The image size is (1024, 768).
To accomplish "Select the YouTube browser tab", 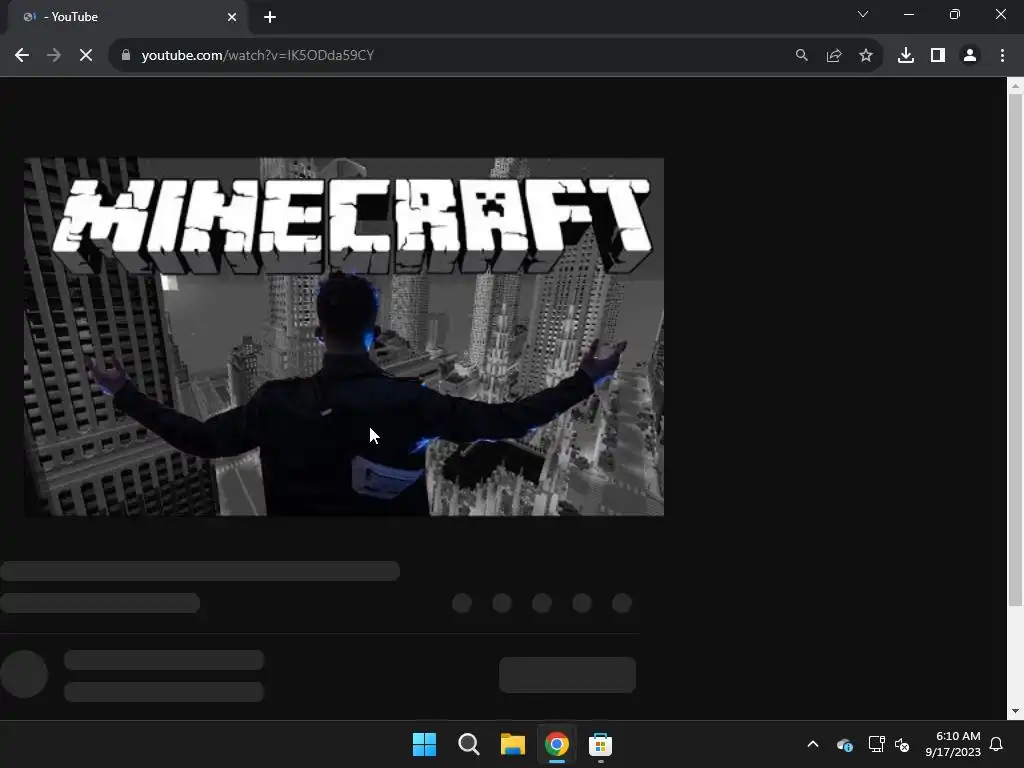I will tap(127, 17).
